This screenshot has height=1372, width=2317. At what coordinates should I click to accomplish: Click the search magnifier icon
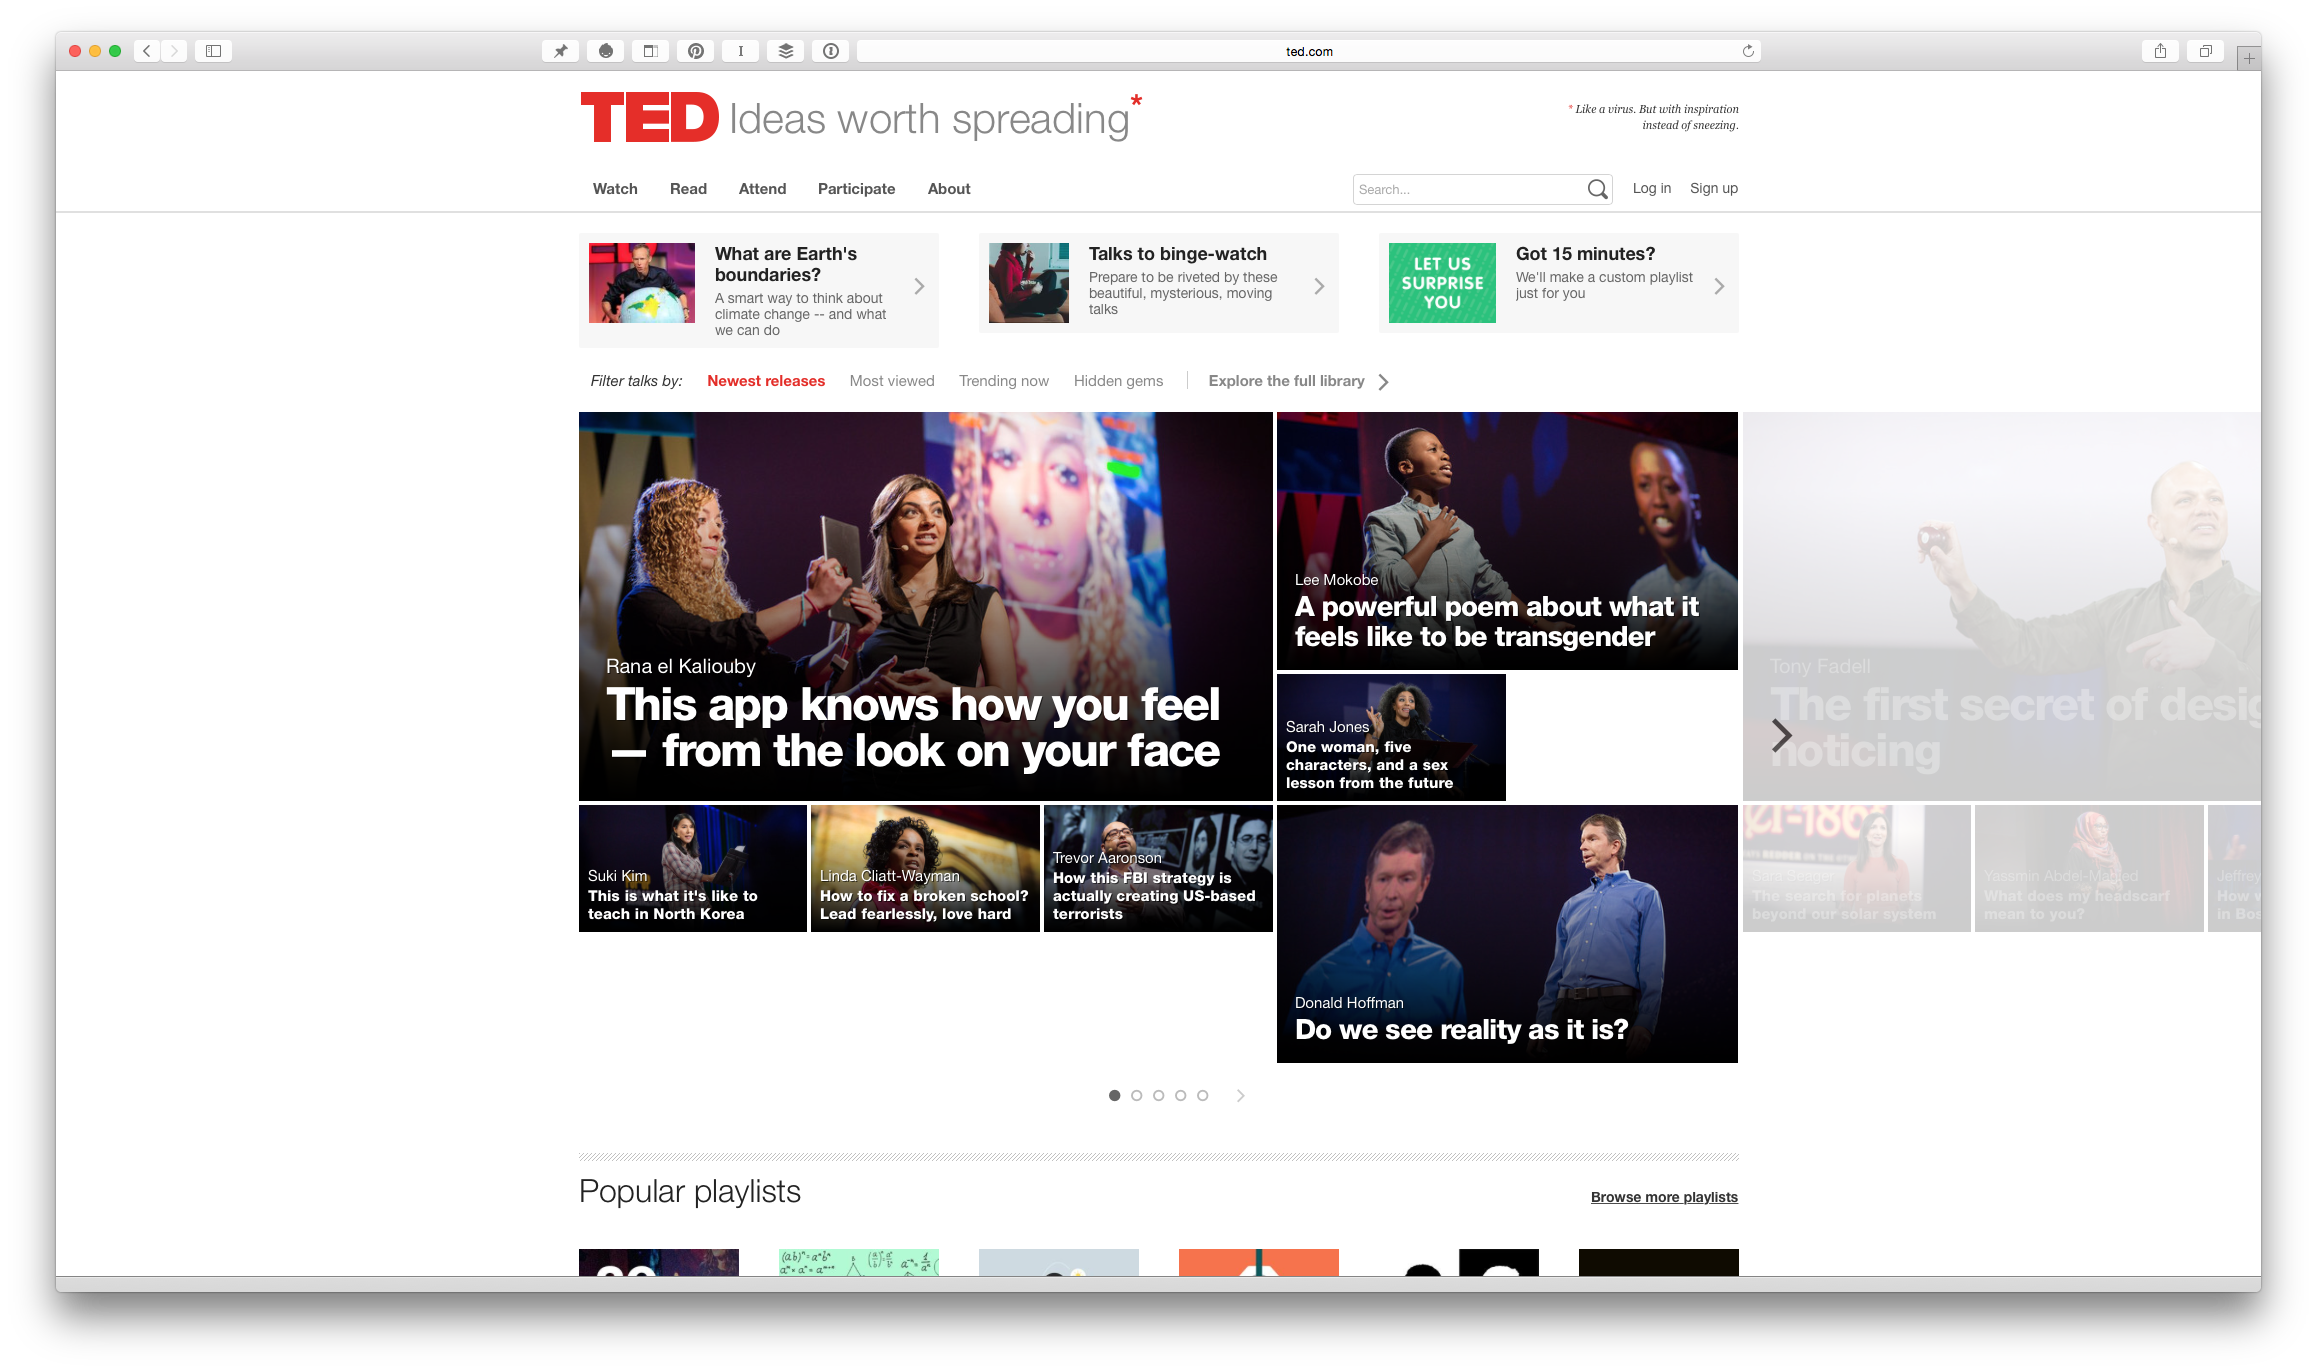[x=1598, y=189]
